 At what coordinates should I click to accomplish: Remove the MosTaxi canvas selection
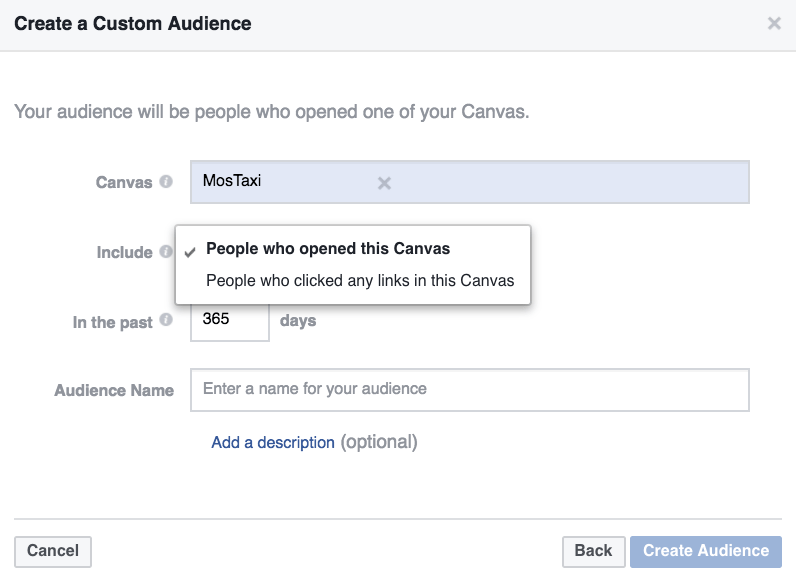point(384,183)
